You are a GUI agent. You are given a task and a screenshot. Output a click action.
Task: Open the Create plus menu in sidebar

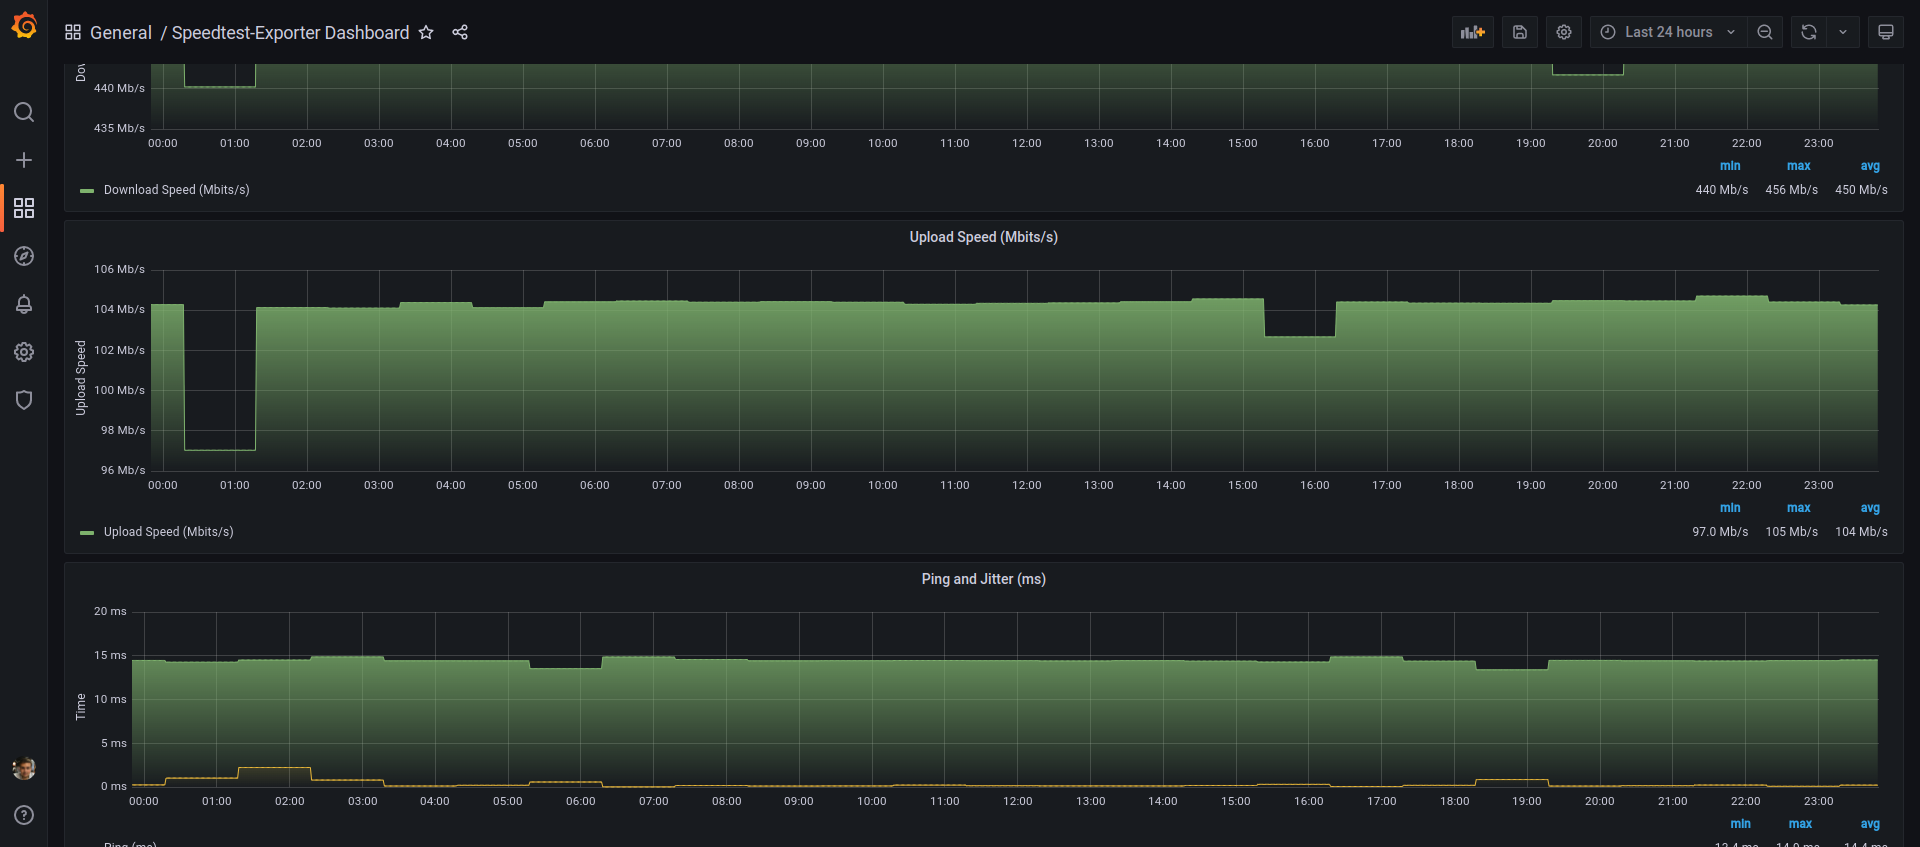pyautogui.click(x=24, y=160)
